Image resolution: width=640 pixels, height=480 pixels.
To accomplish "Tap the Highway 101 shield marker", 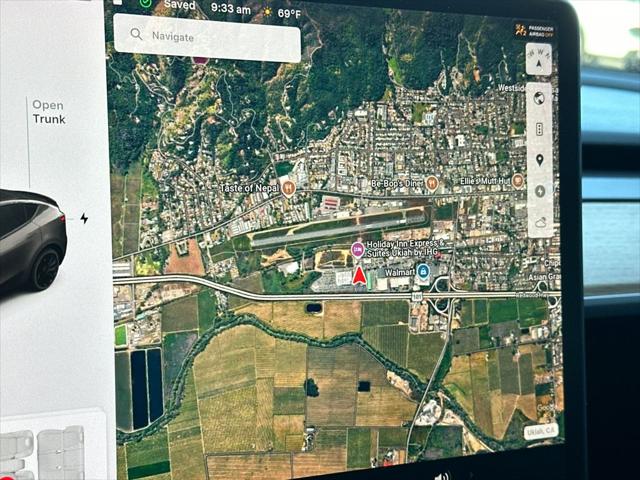I will click(x=416, y=299).
